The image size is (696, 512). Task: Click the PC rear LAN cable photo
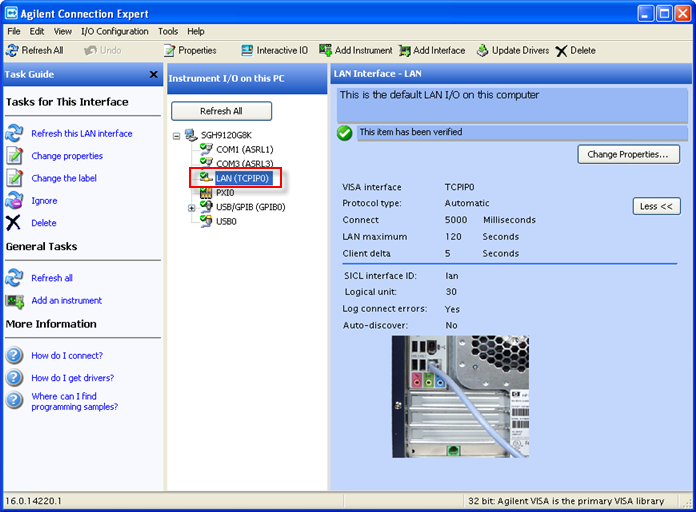(460, 396)
